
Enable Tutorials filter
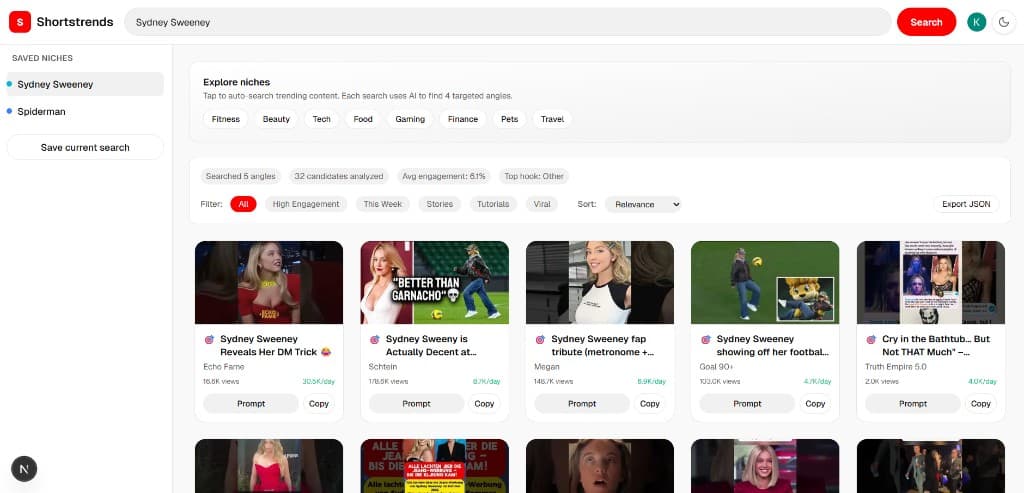[493, 204]
